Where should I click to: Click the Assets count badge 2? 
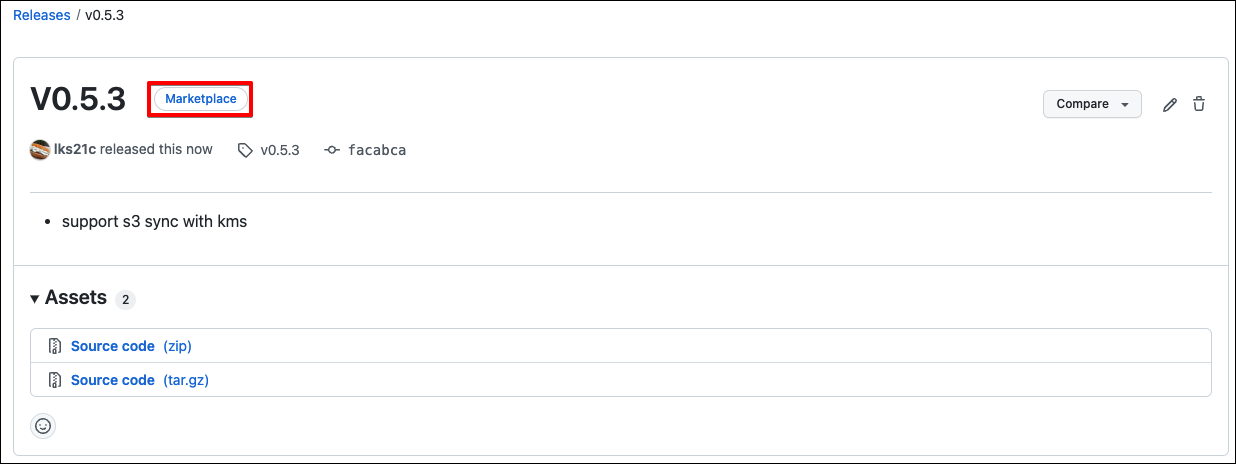(x=125, y=299)
